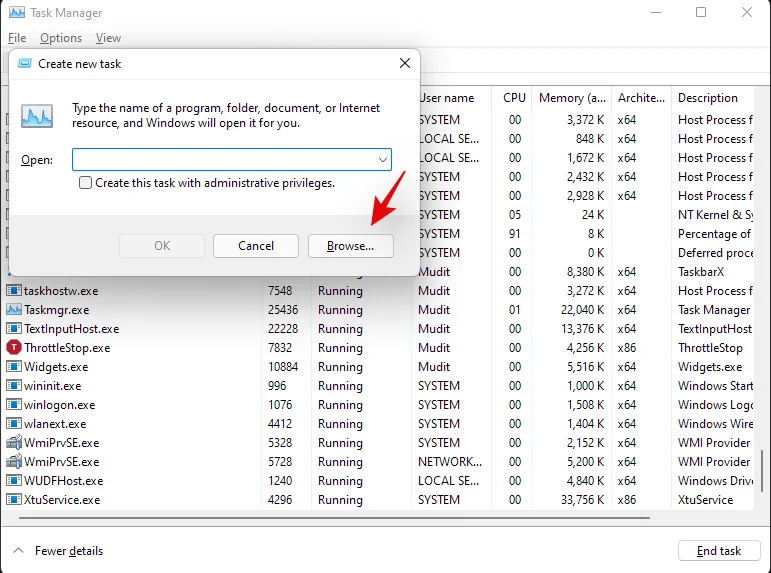The height and width of the screenshot is (573, 771).
Task: Click the 33,756 K memory value
Action: point(582,500)
